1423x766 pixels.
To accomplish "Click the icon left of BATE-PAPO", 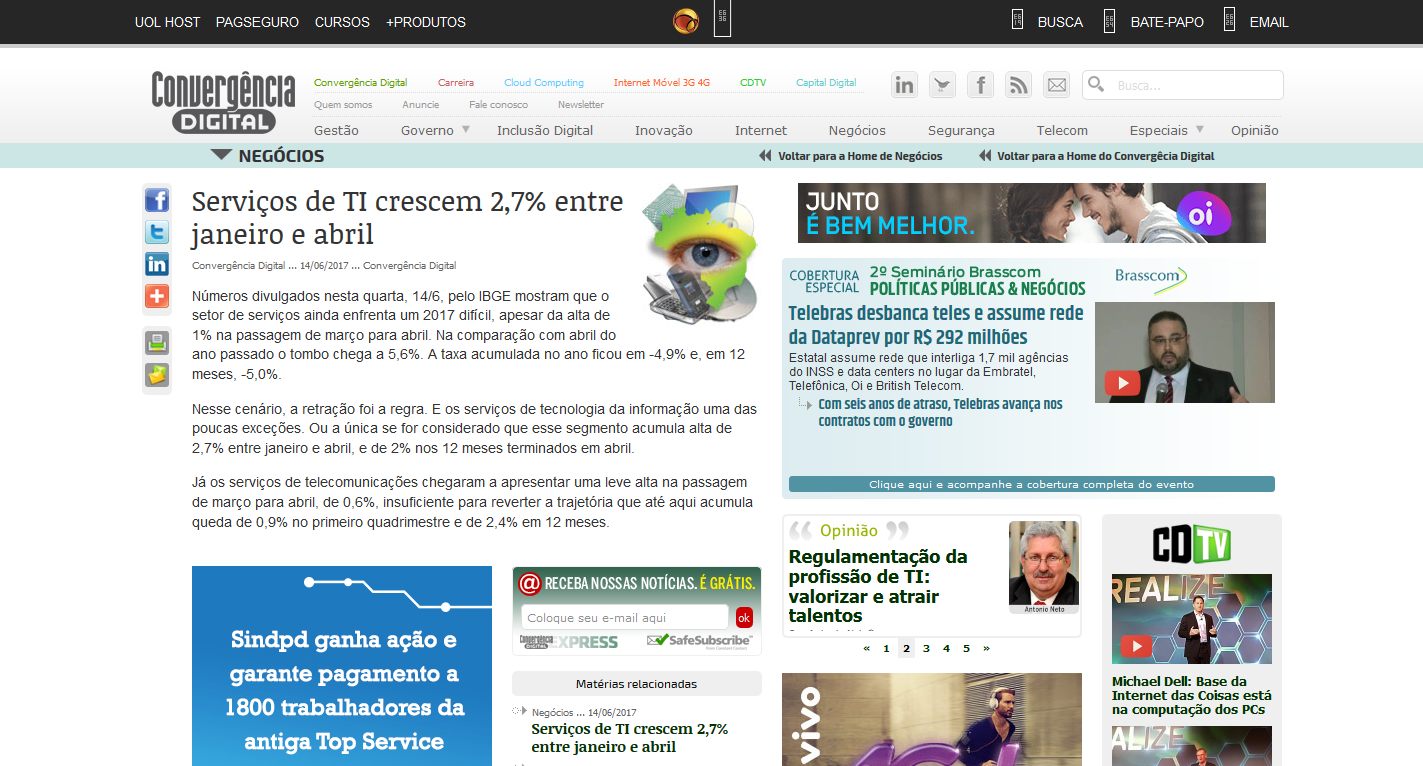I will click(1109, 20).
